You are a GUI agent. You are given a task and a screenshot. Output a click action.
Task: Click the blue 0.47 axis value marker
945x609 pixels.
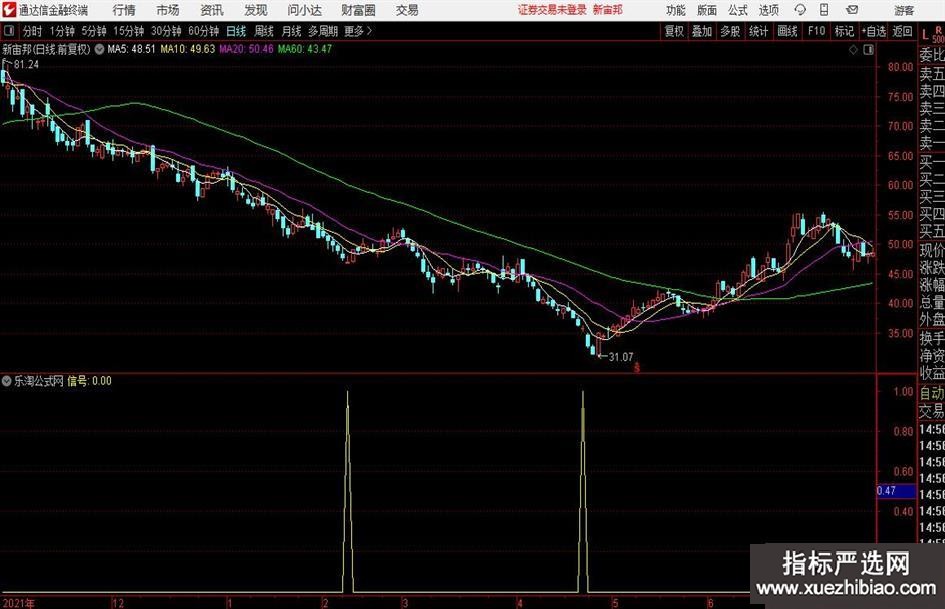click(886, 491)
